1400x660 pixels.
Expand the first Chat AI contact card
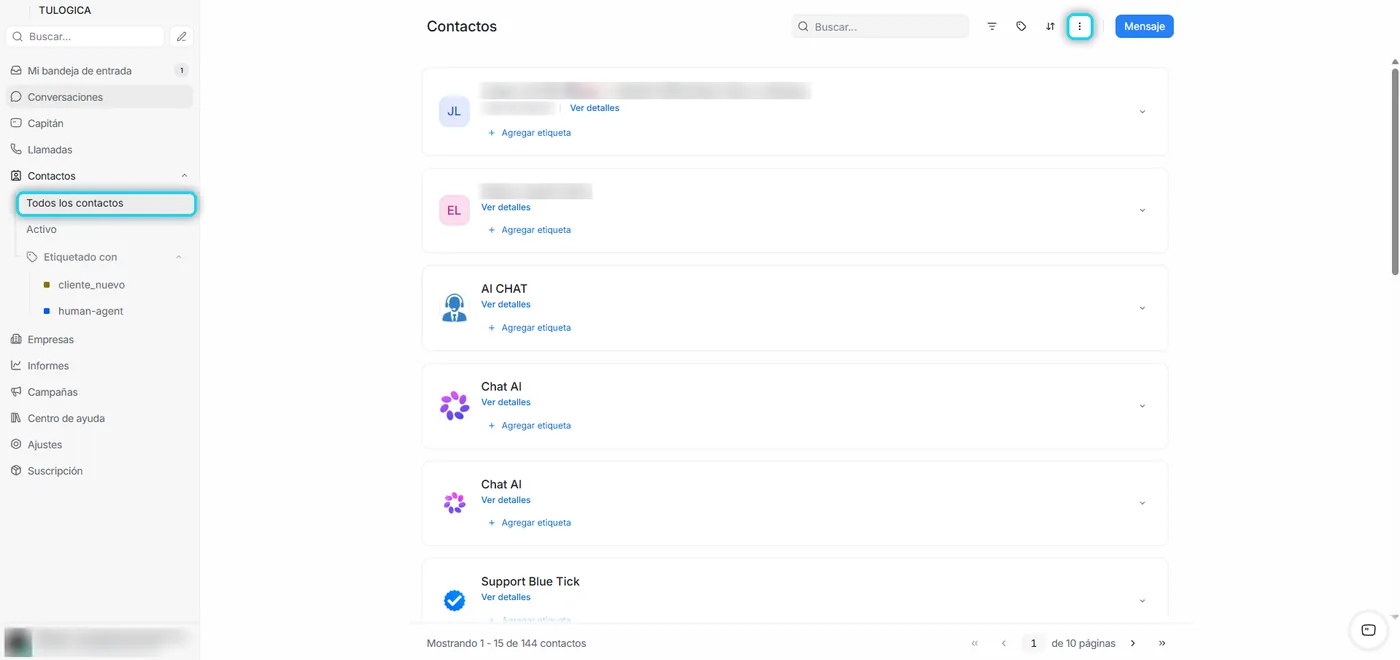1142,406
